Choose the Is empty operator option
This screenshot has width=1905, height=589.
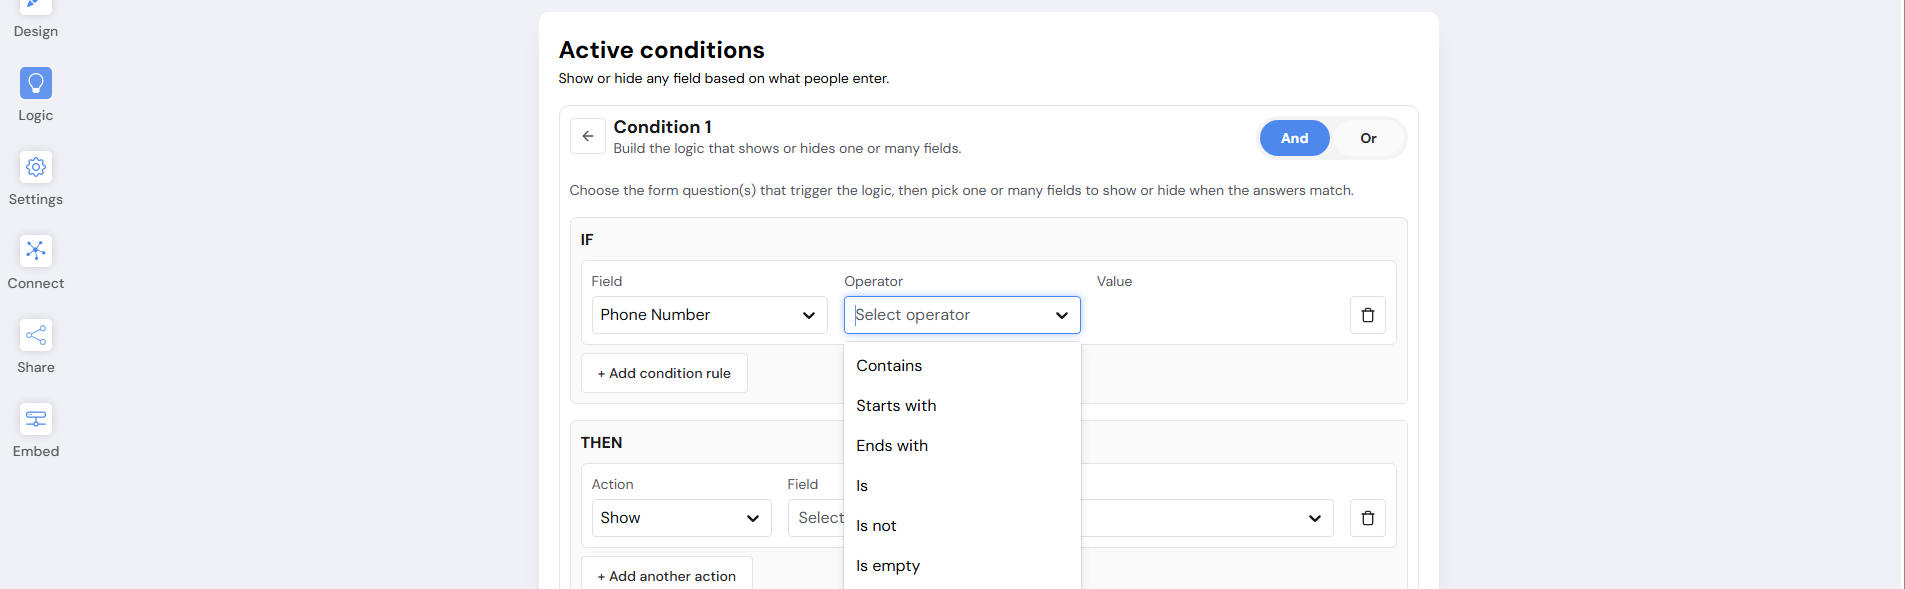click(x=962, y=566)
